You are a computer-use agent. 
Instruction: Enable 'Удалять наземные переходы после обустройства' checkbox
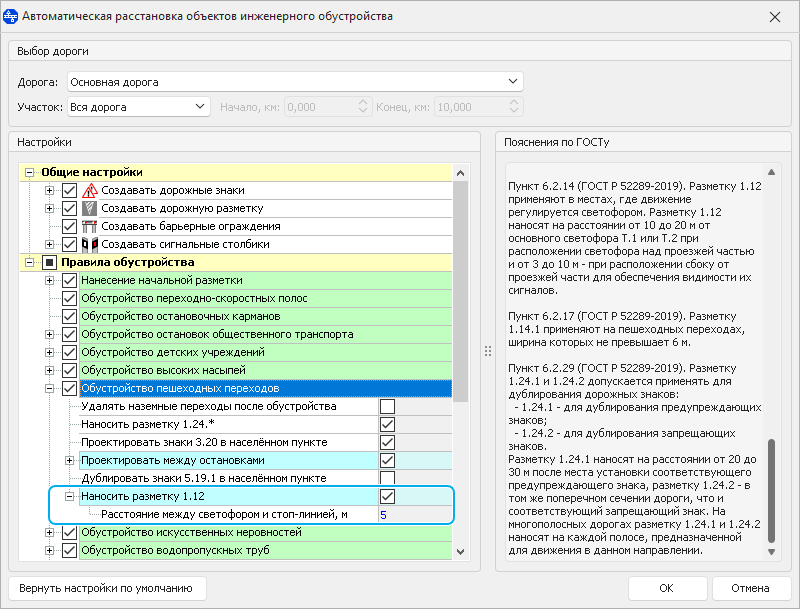tap(387, 406)
